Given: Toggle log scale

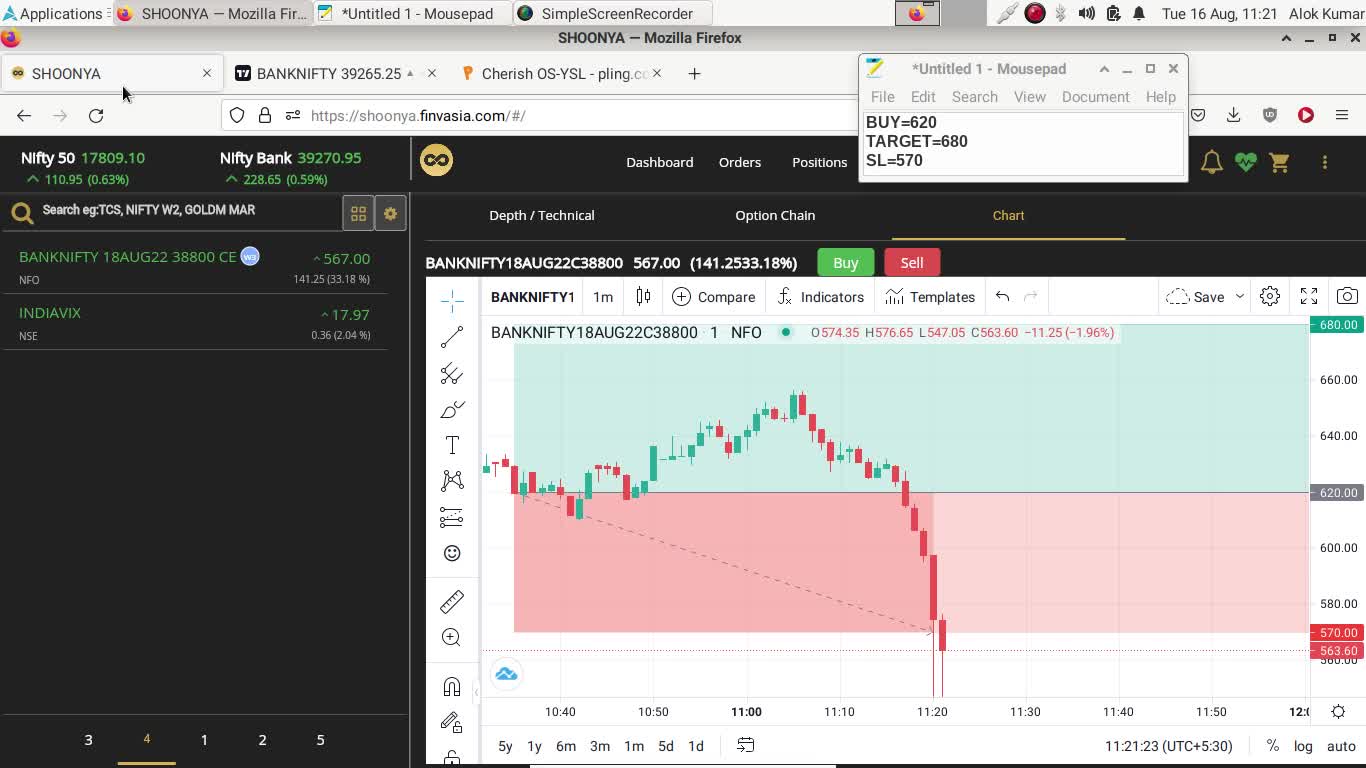Looking at the screenshot, I should [1303, 746].
